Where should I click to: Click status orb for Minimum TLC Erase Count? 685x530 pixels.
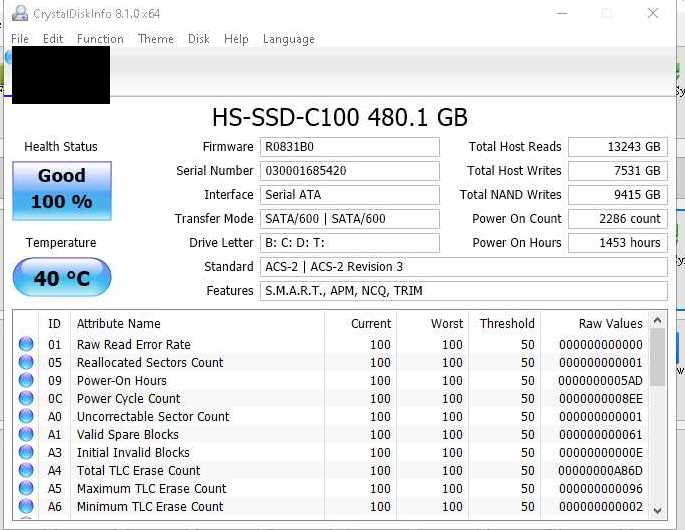(x=26, y=506)
